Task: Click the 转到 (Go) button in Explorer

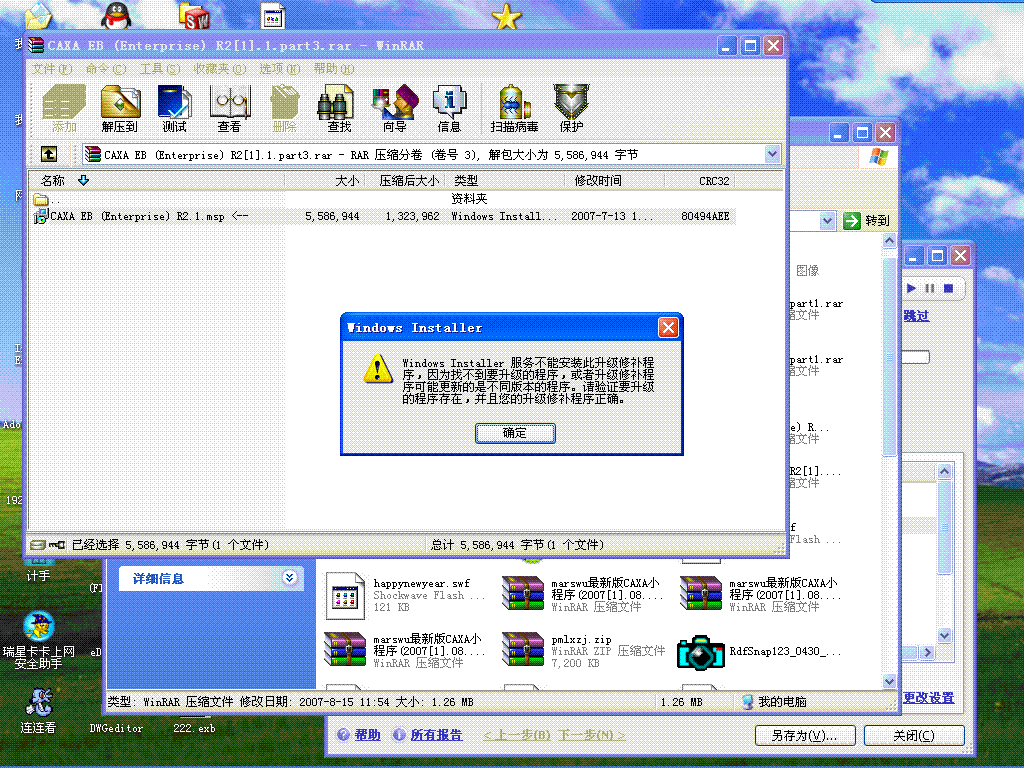Action: coord(867,221)
